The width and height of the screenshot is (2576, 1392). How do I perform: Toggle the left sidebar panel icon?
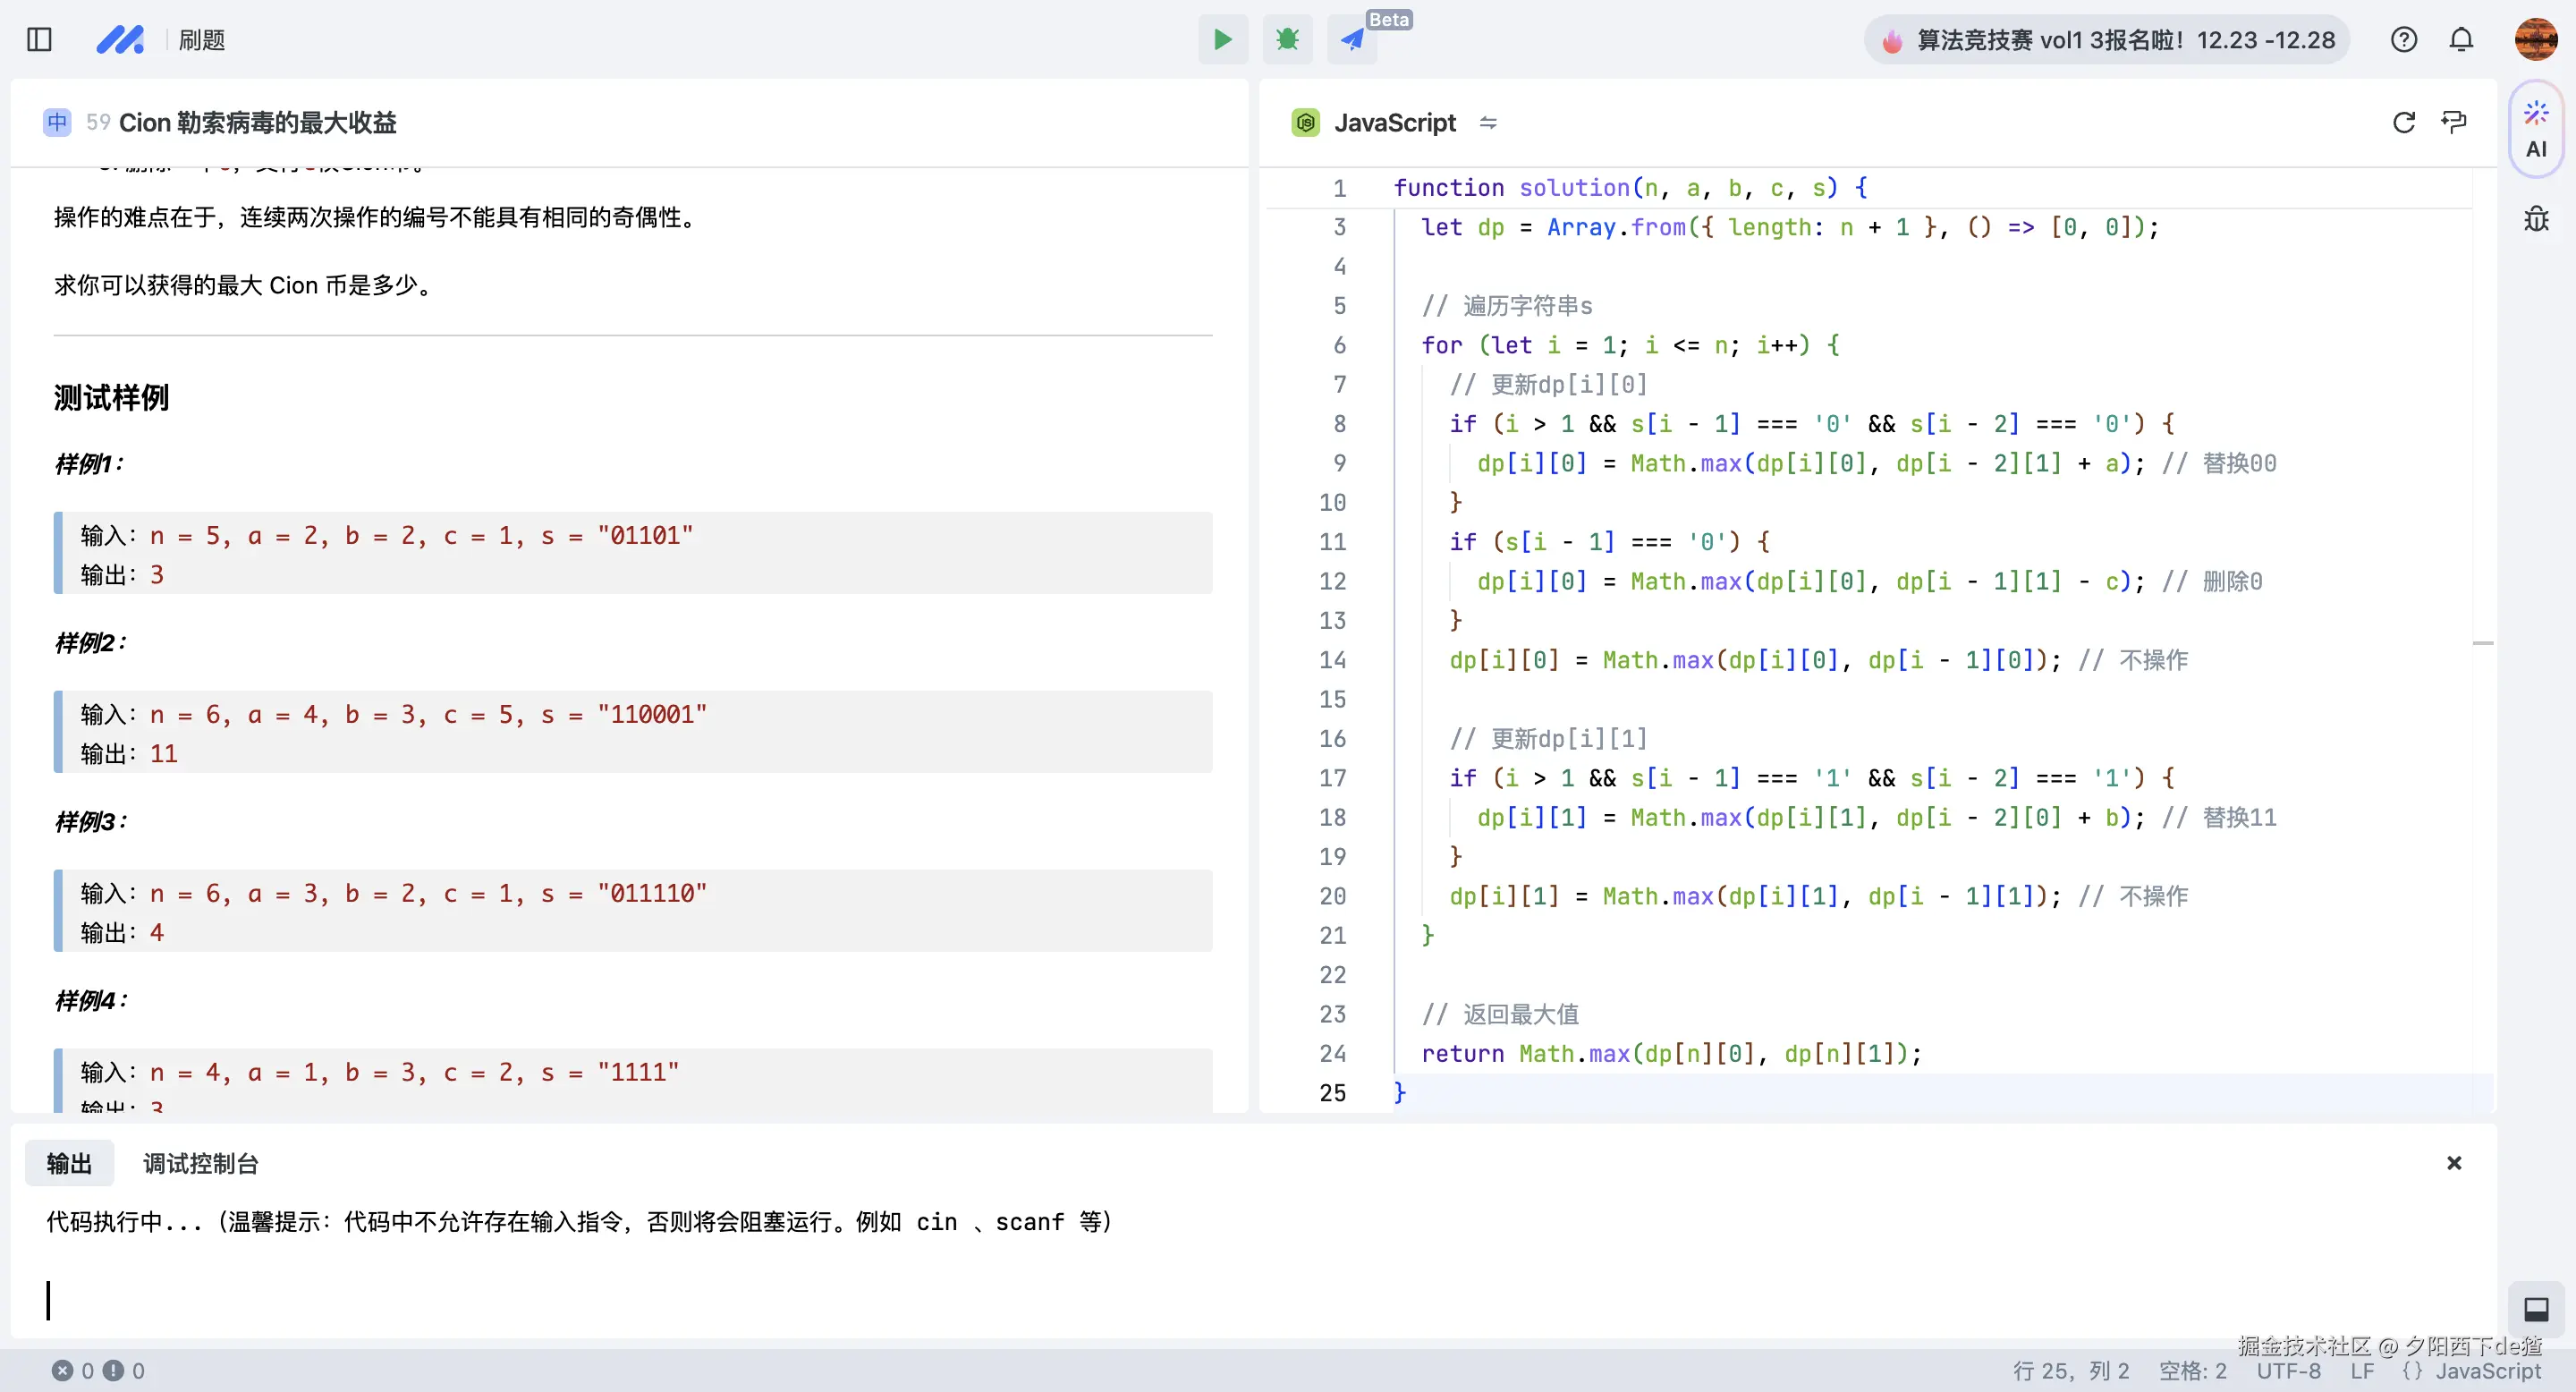[x=39, y=40]
